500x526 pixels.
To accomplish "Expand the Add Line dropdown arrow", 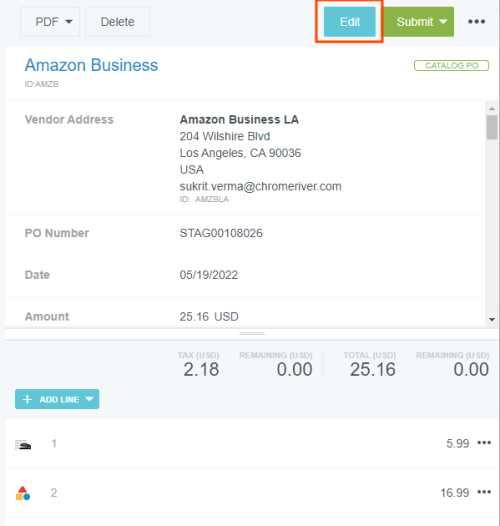I will [89, 399].
